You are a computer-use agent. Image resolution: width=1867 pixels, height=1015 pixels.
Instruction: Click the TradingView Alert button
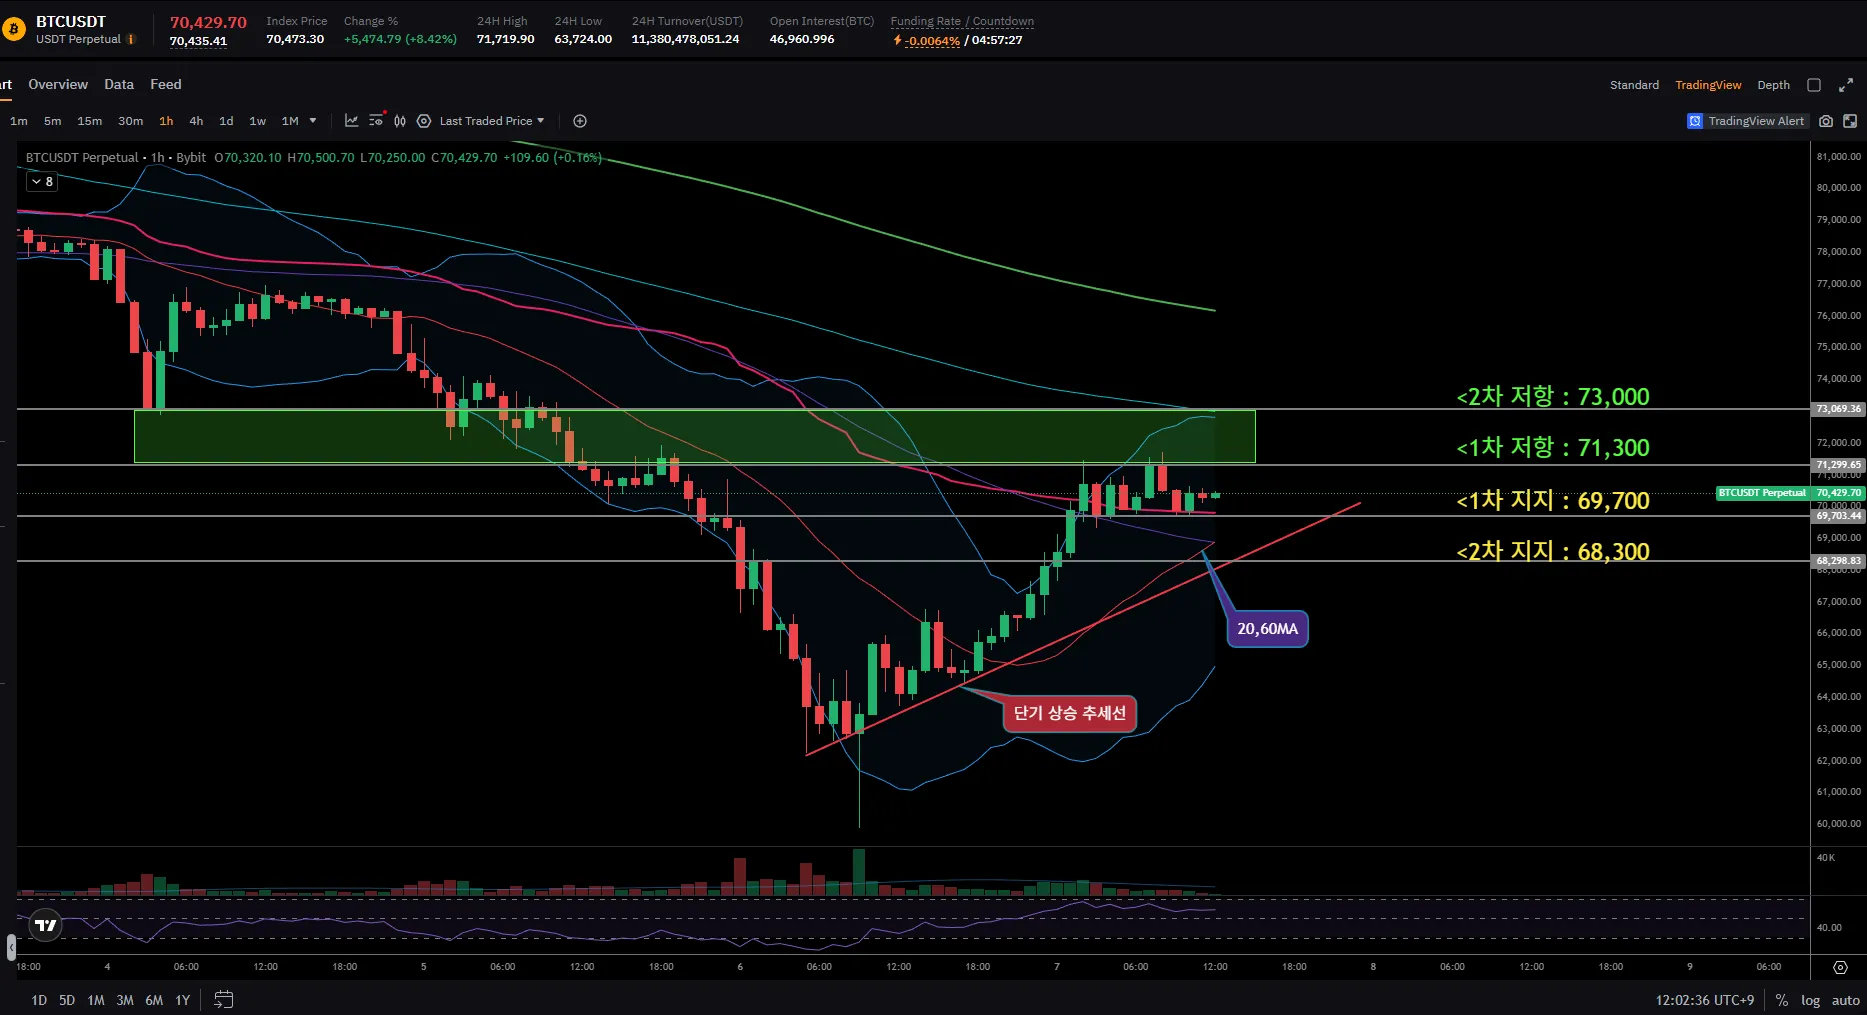click(1746, 121)
